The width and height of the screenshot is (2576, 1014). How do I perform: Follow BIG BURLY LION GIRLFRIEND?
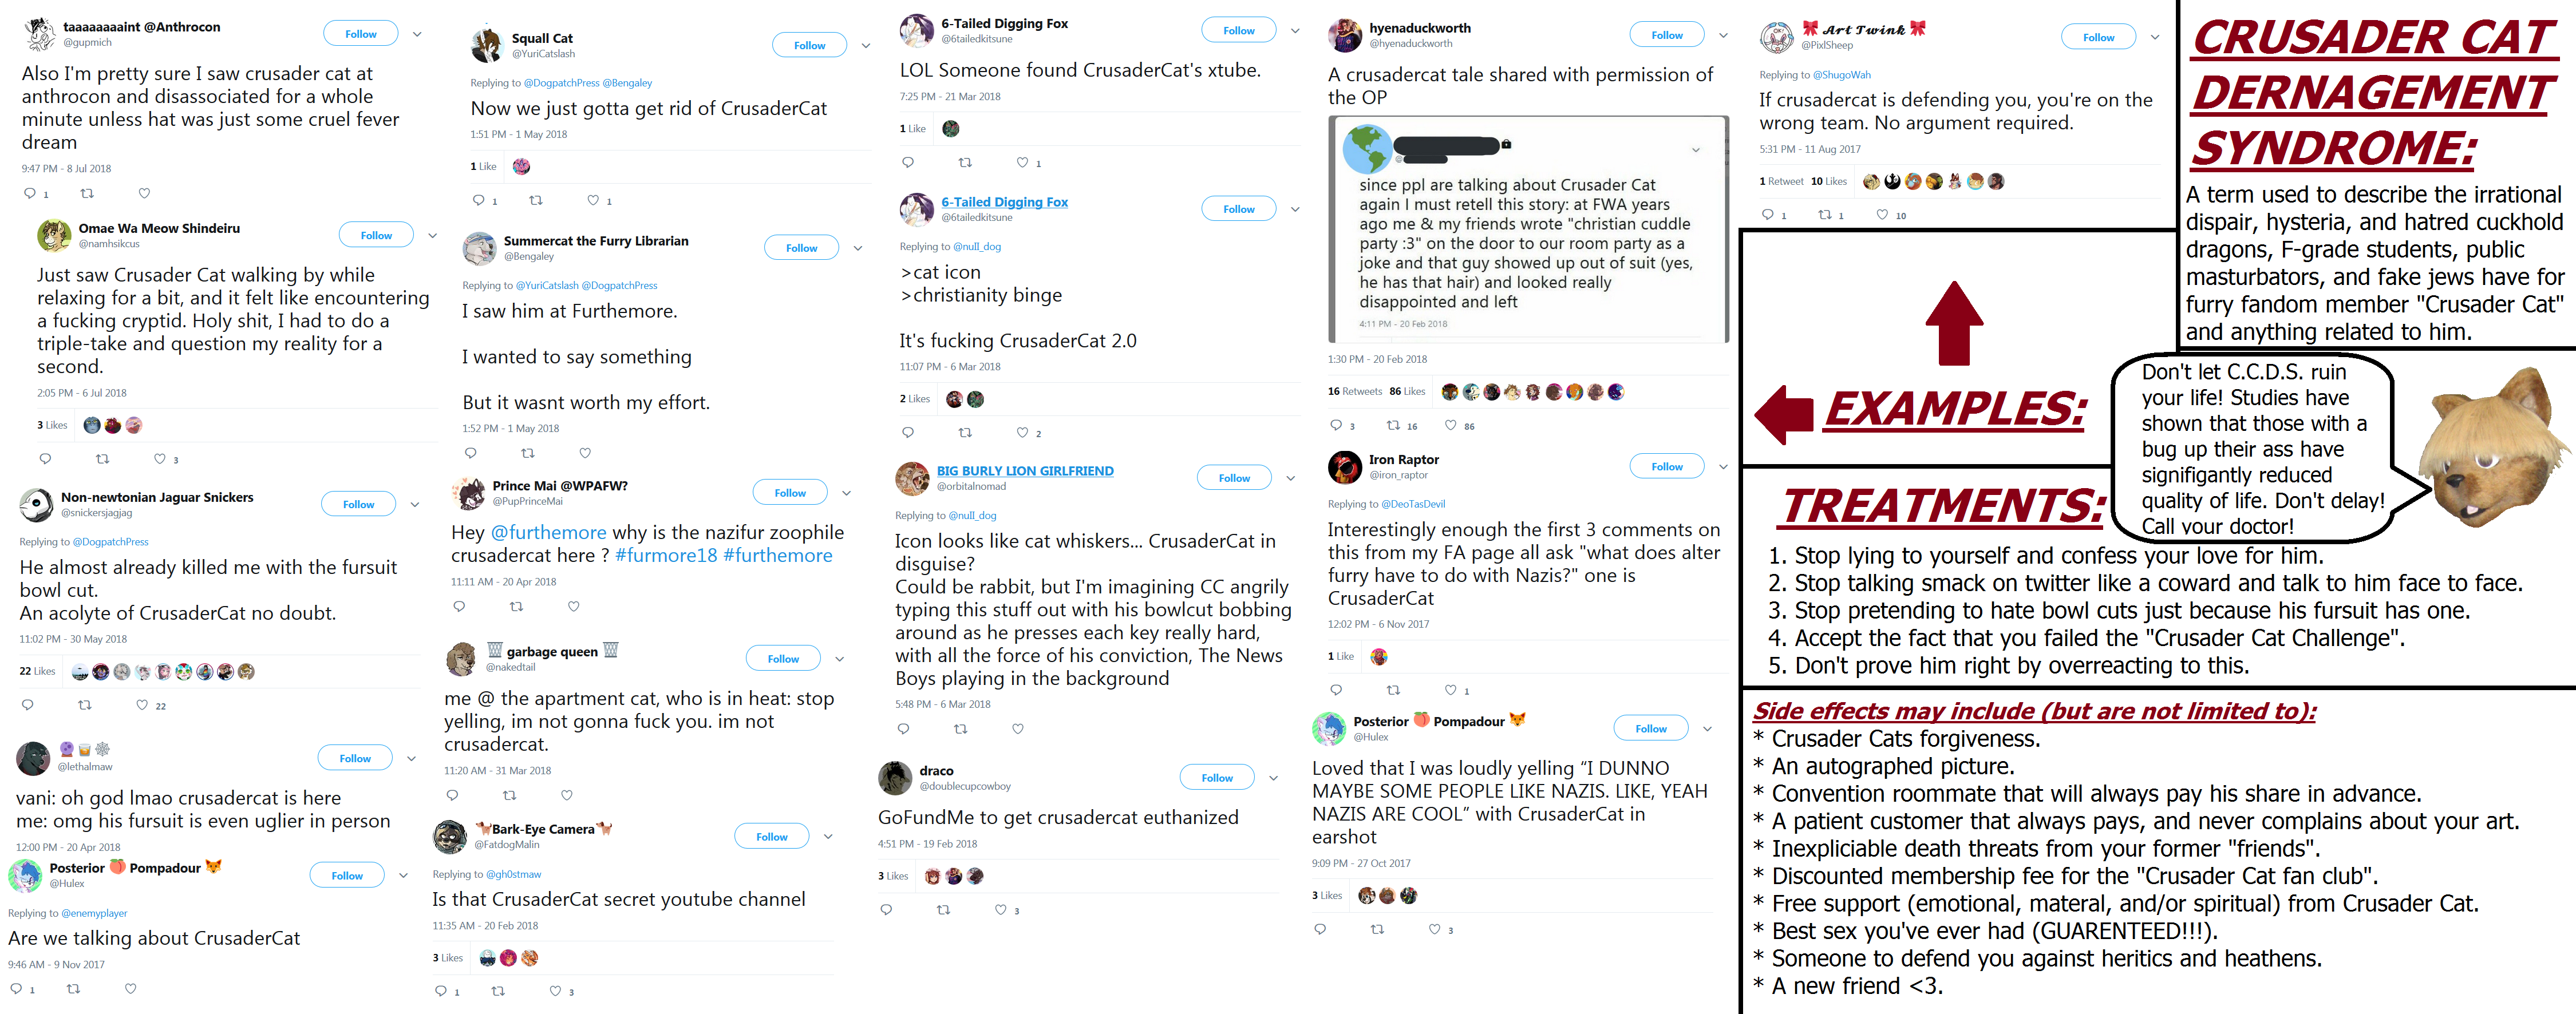coord(1234,478)
